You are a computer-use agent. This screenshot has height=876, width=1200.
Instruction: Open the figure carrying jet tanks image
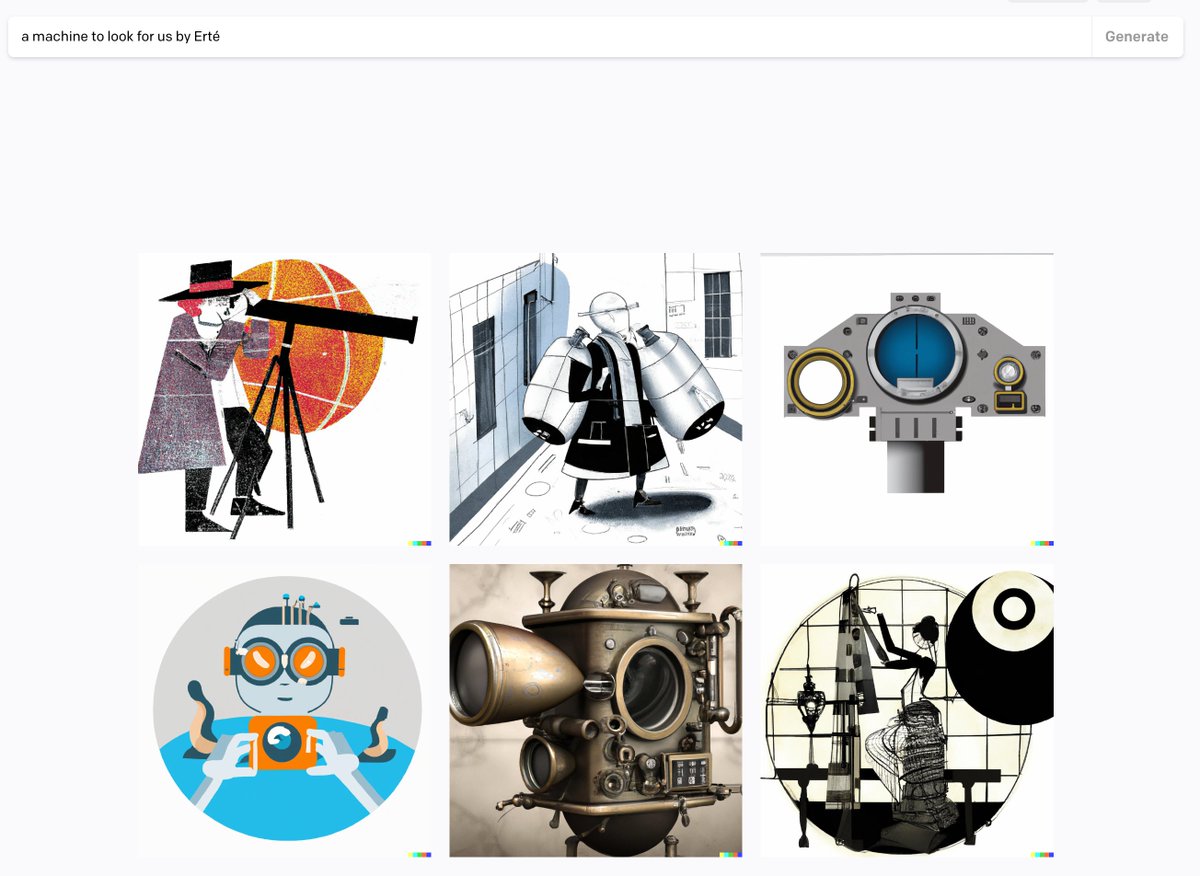tap(596, 399)
